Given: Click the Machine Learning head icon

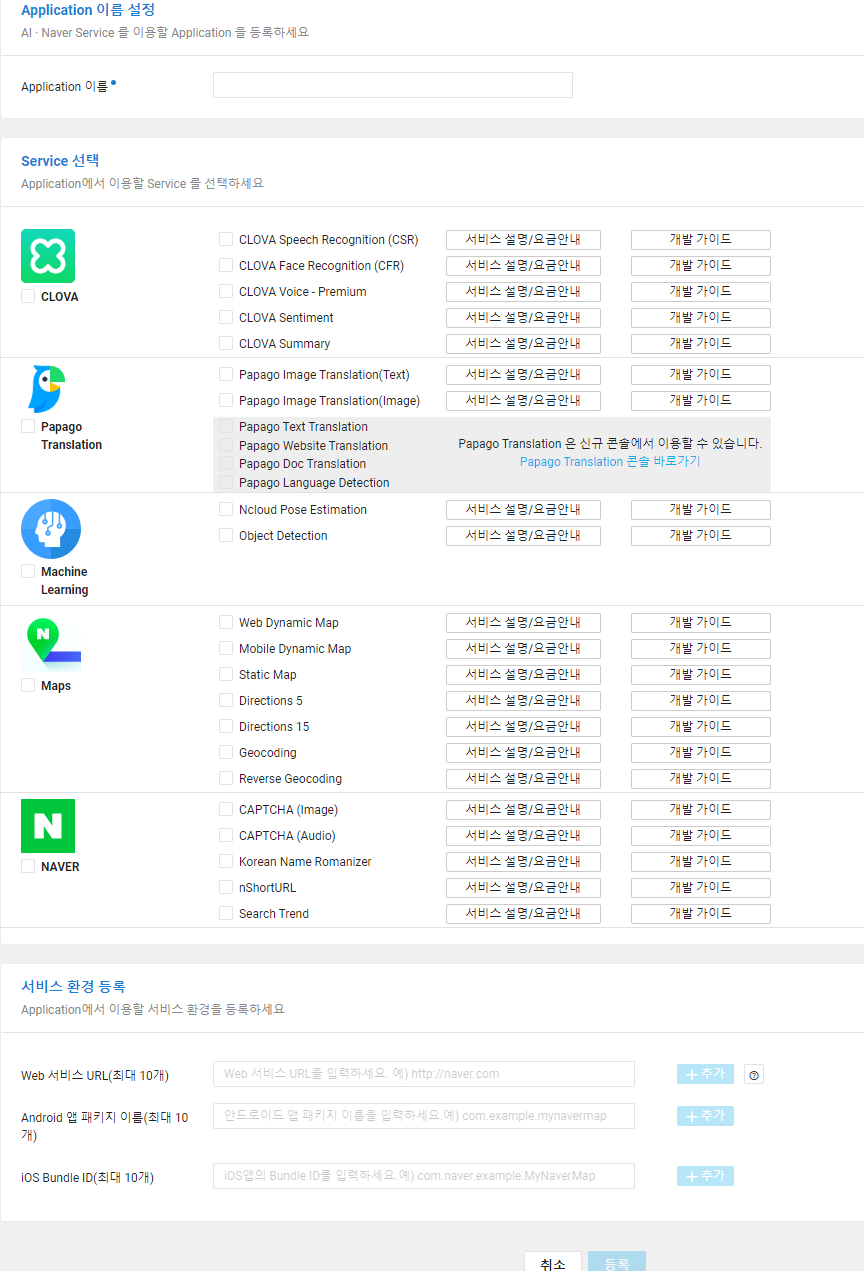Looking at the screenshot, I should tap(51, 529).
